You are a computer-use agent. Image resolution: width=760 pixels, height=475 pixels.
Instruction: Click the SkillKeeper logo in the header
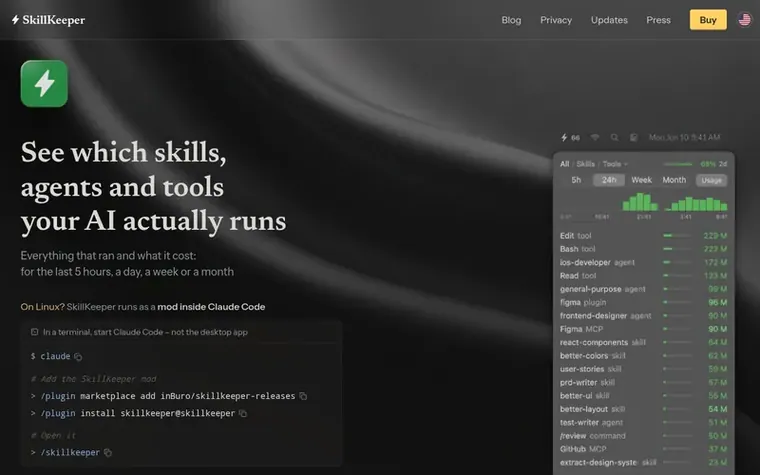(48, 20)
